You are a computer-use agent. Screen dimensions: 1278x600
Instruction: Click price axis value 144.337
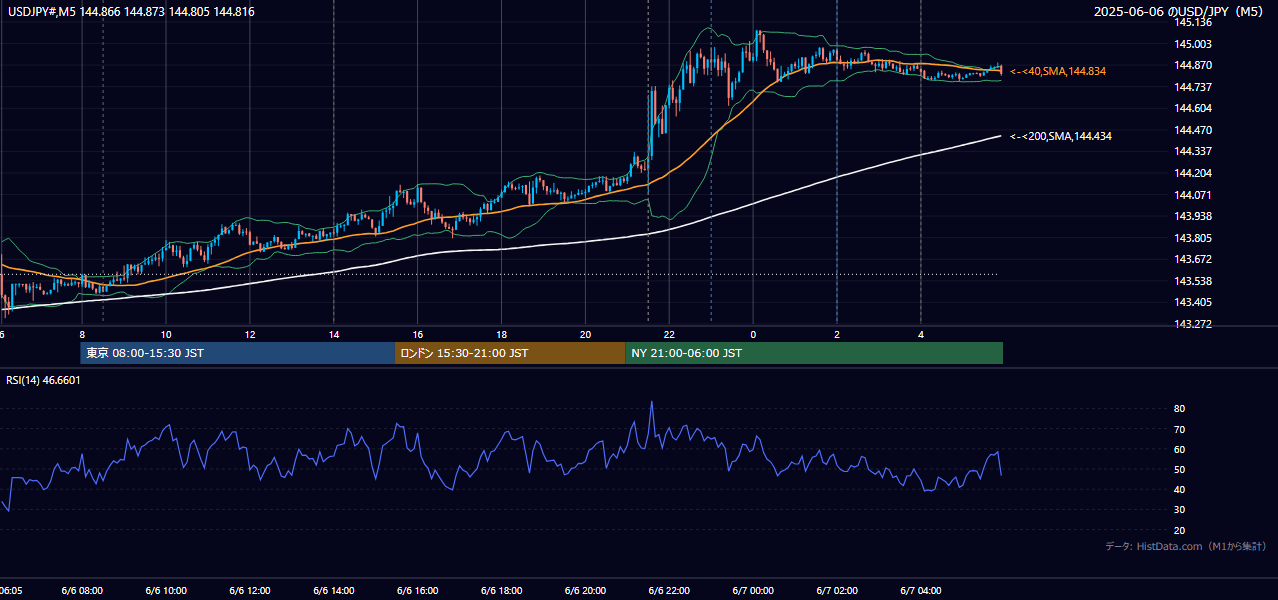1192,151
